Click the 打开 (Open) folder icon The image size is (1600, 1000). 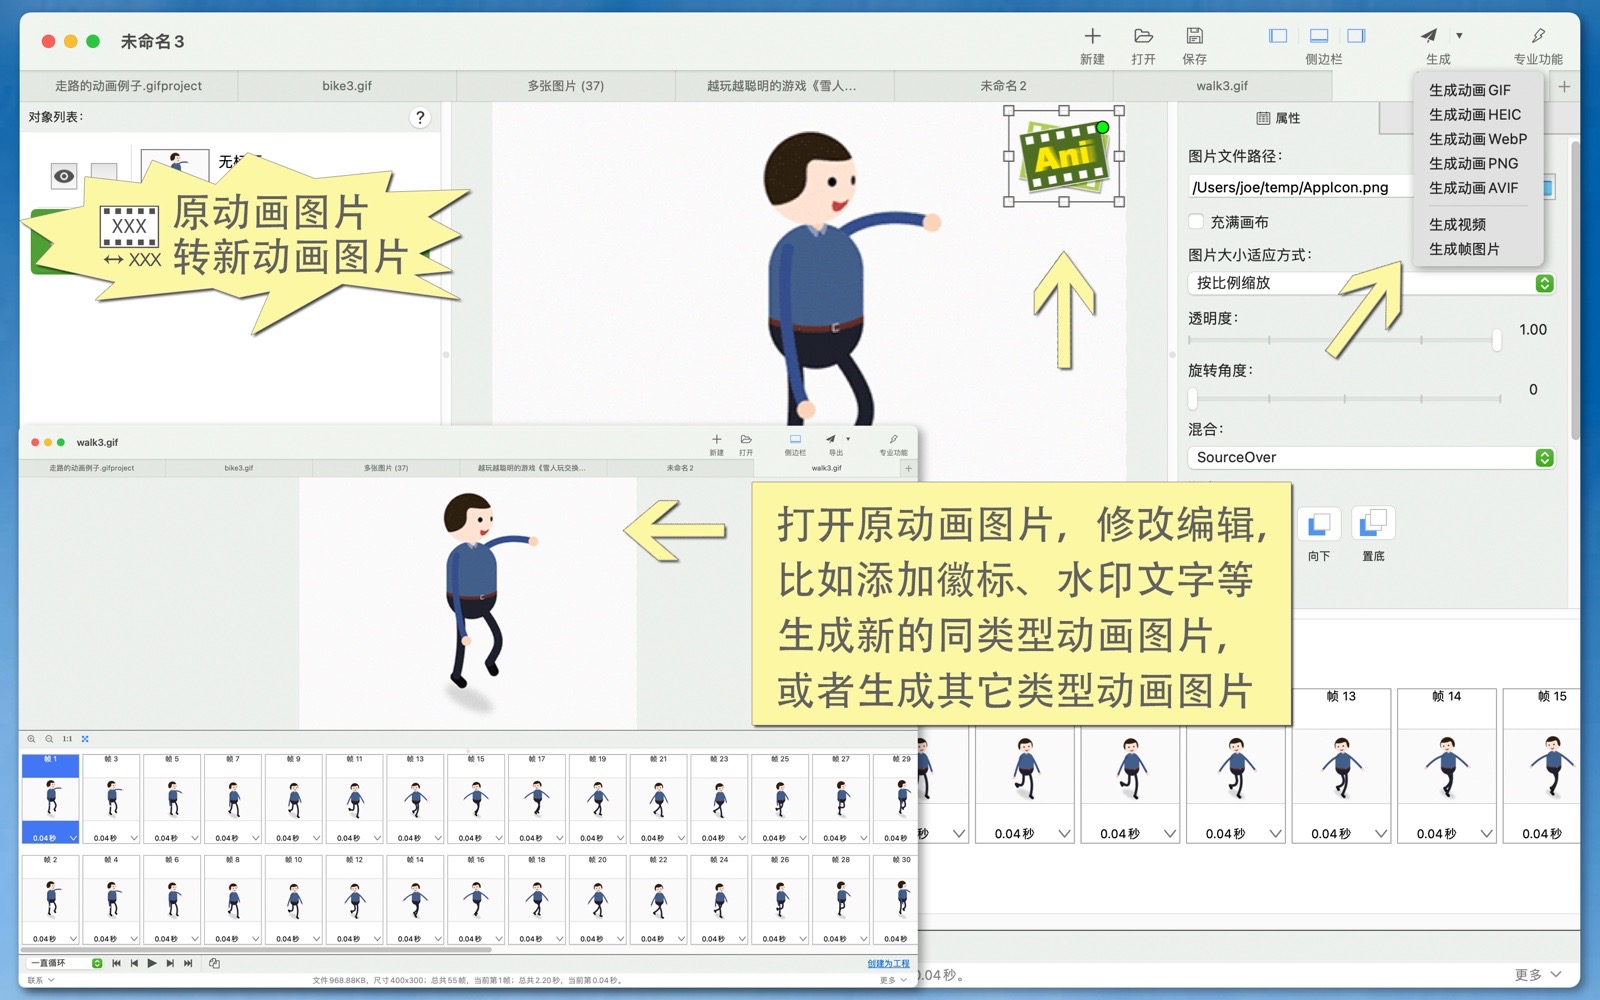(x=1143, y=37)
